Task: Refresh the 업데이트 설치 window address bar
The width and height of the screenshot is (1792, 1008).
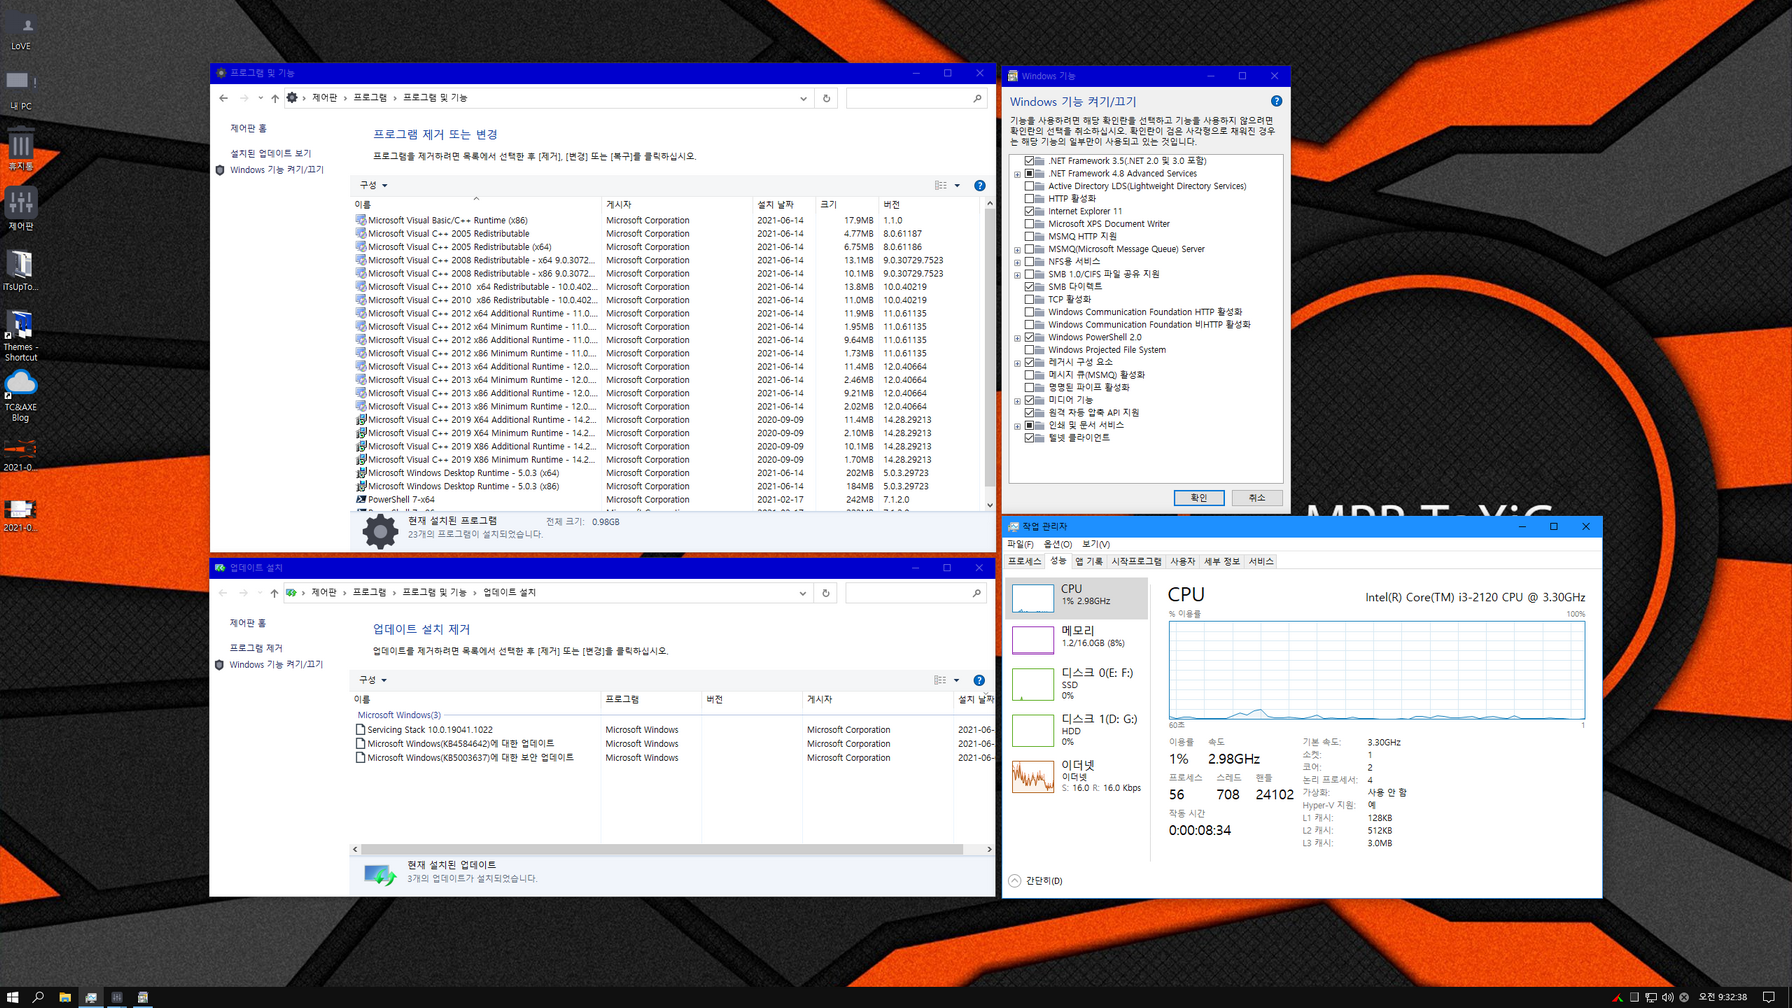Action: [826, 593]
